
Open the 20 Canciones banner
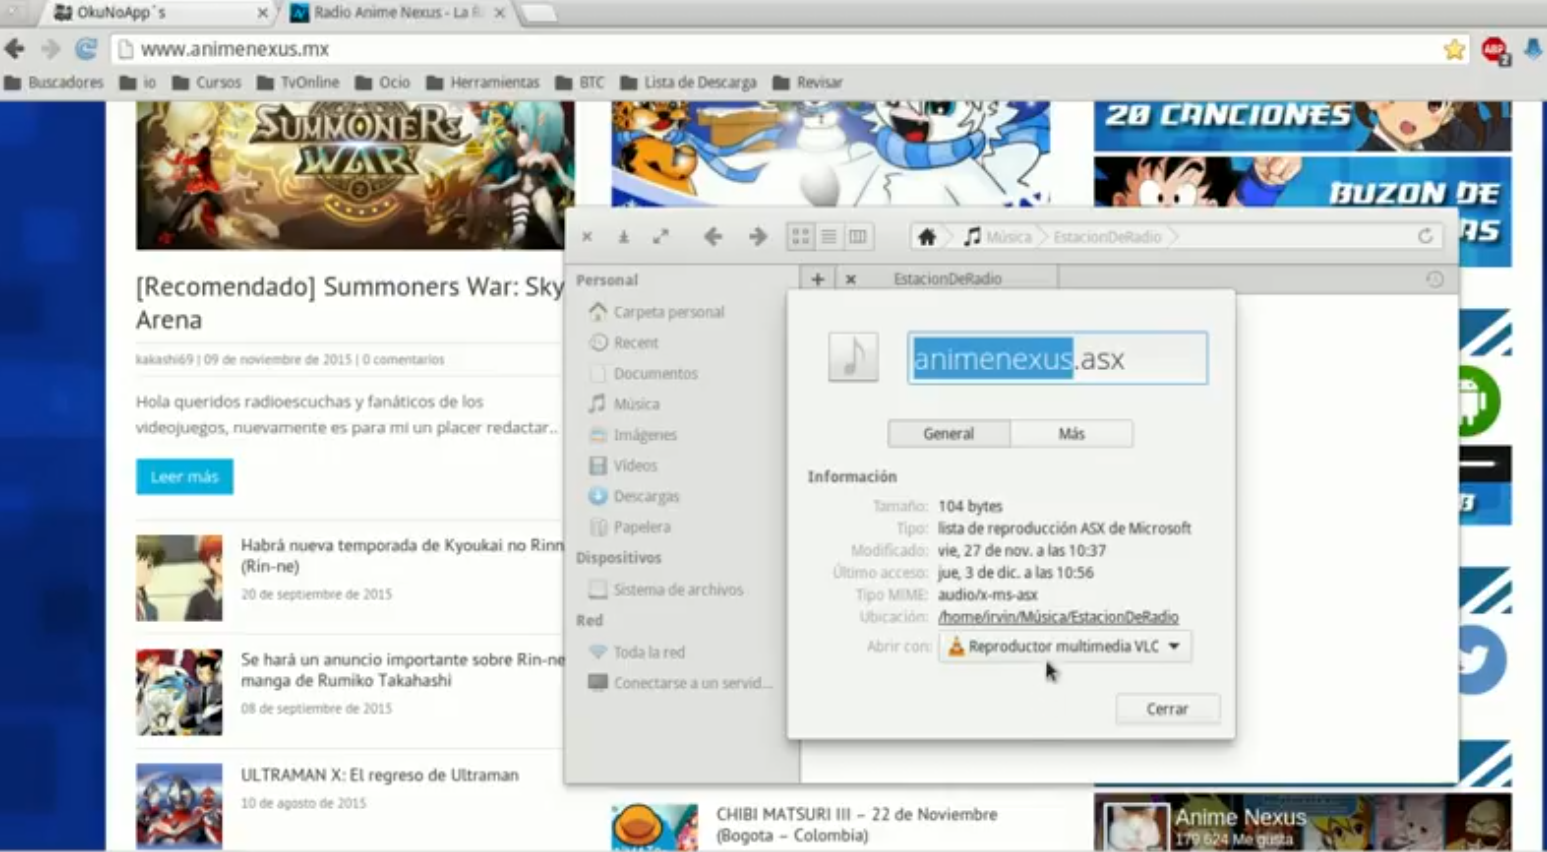[1302, 126]
